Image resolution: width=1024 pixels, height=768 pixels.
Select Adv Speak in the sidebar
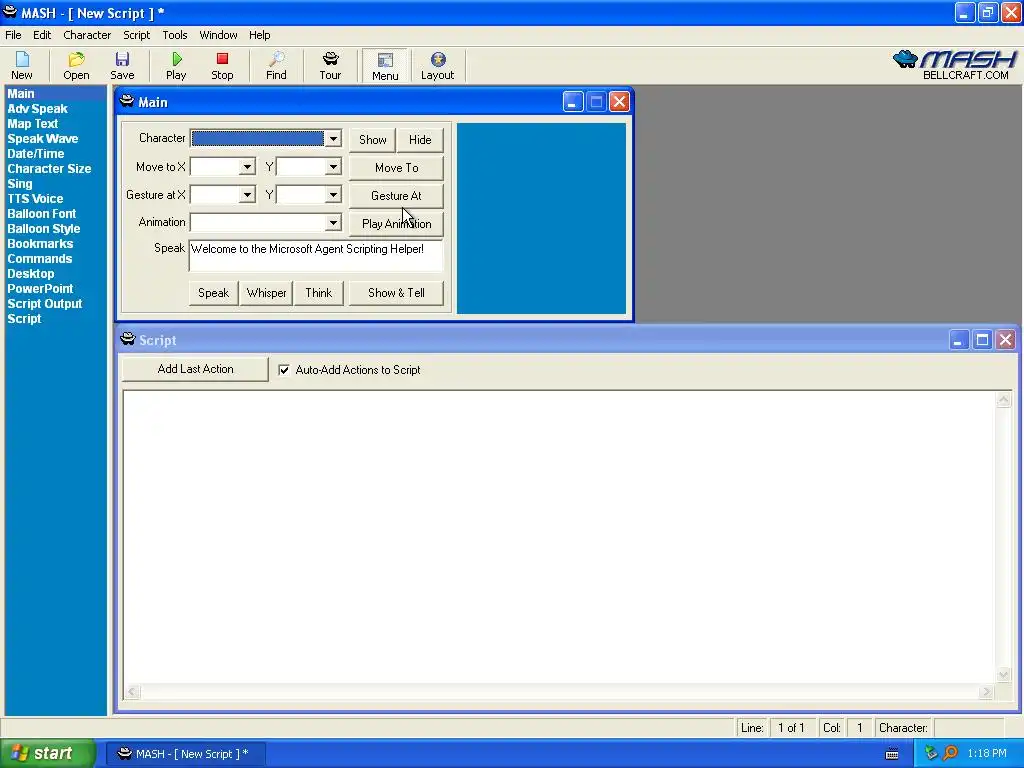(x=37, y=109)
